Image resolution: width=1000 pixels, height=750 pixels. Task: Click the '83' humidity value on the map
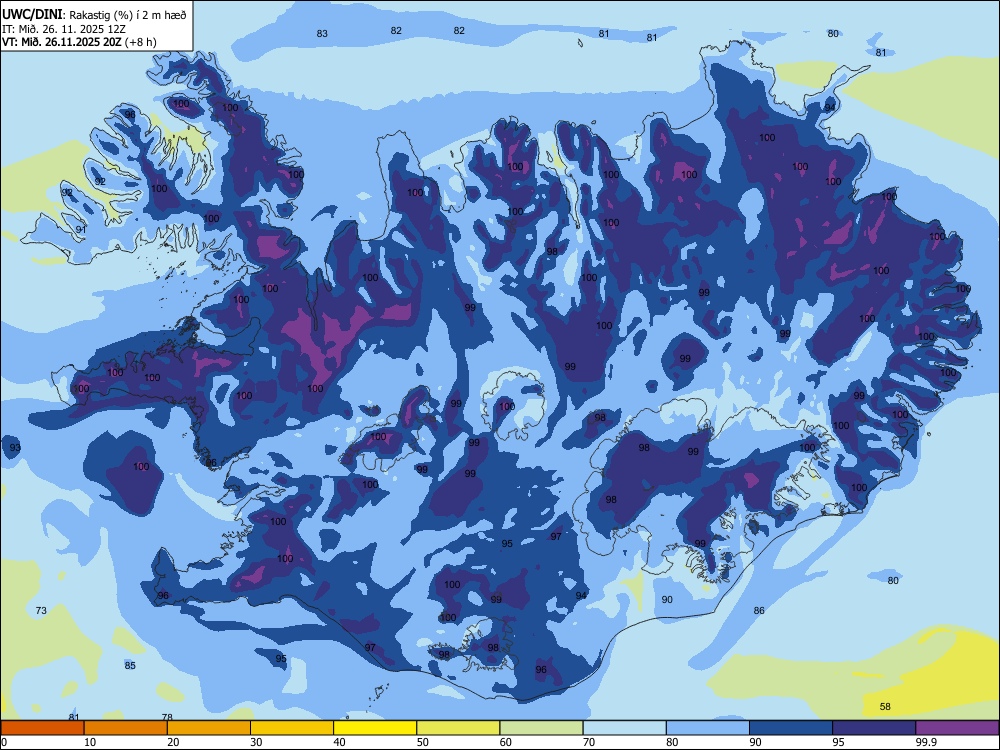[x=322, y=33]
